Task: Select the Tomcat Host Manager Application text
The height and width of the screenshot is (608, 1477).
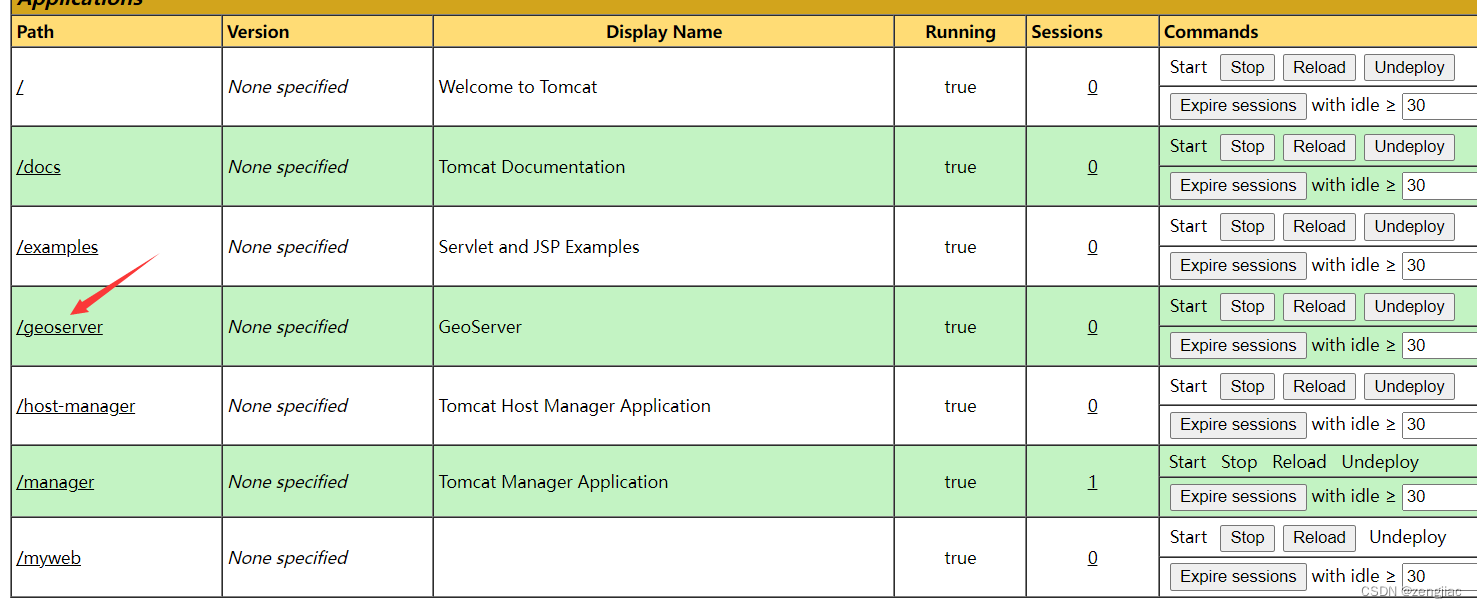Action: coord(575,406)
